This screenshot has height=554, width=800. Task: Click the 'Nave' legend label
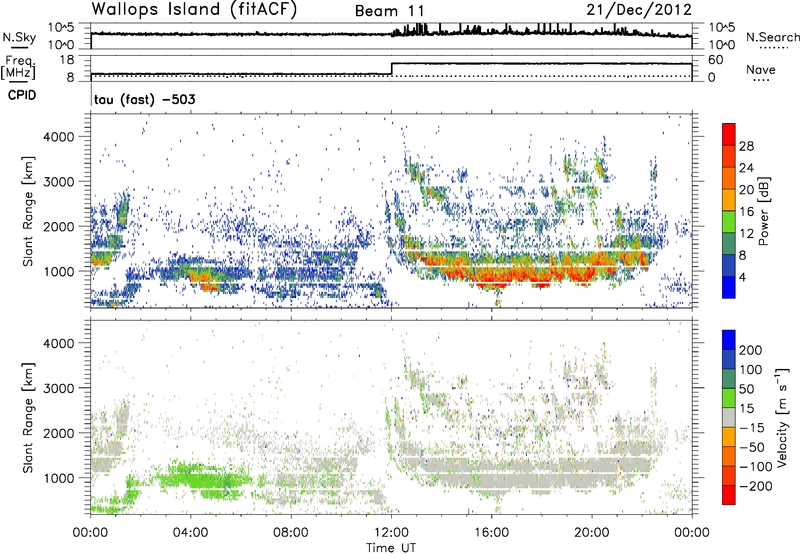click(761, 70)
